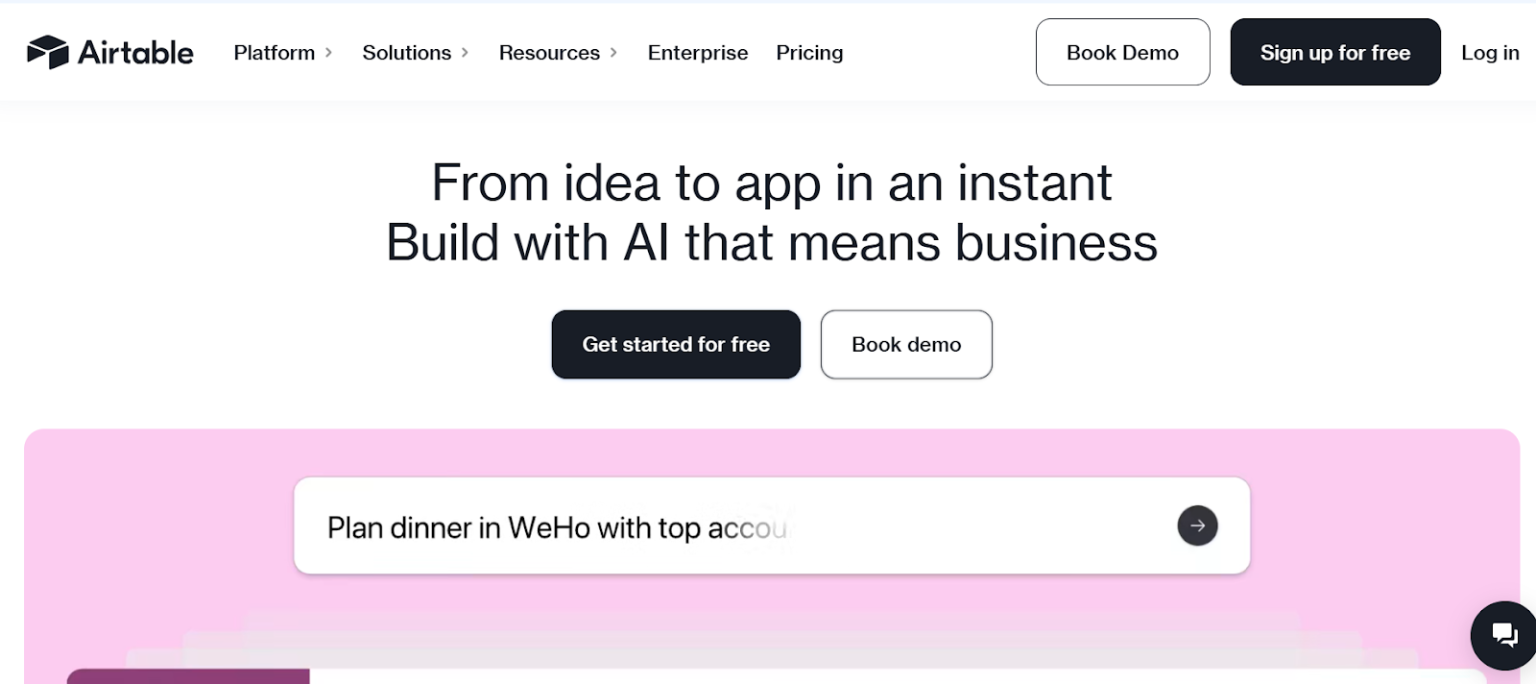Open the Pricing page
Screen dimensions: 1536x684
[x=809, y=53]
